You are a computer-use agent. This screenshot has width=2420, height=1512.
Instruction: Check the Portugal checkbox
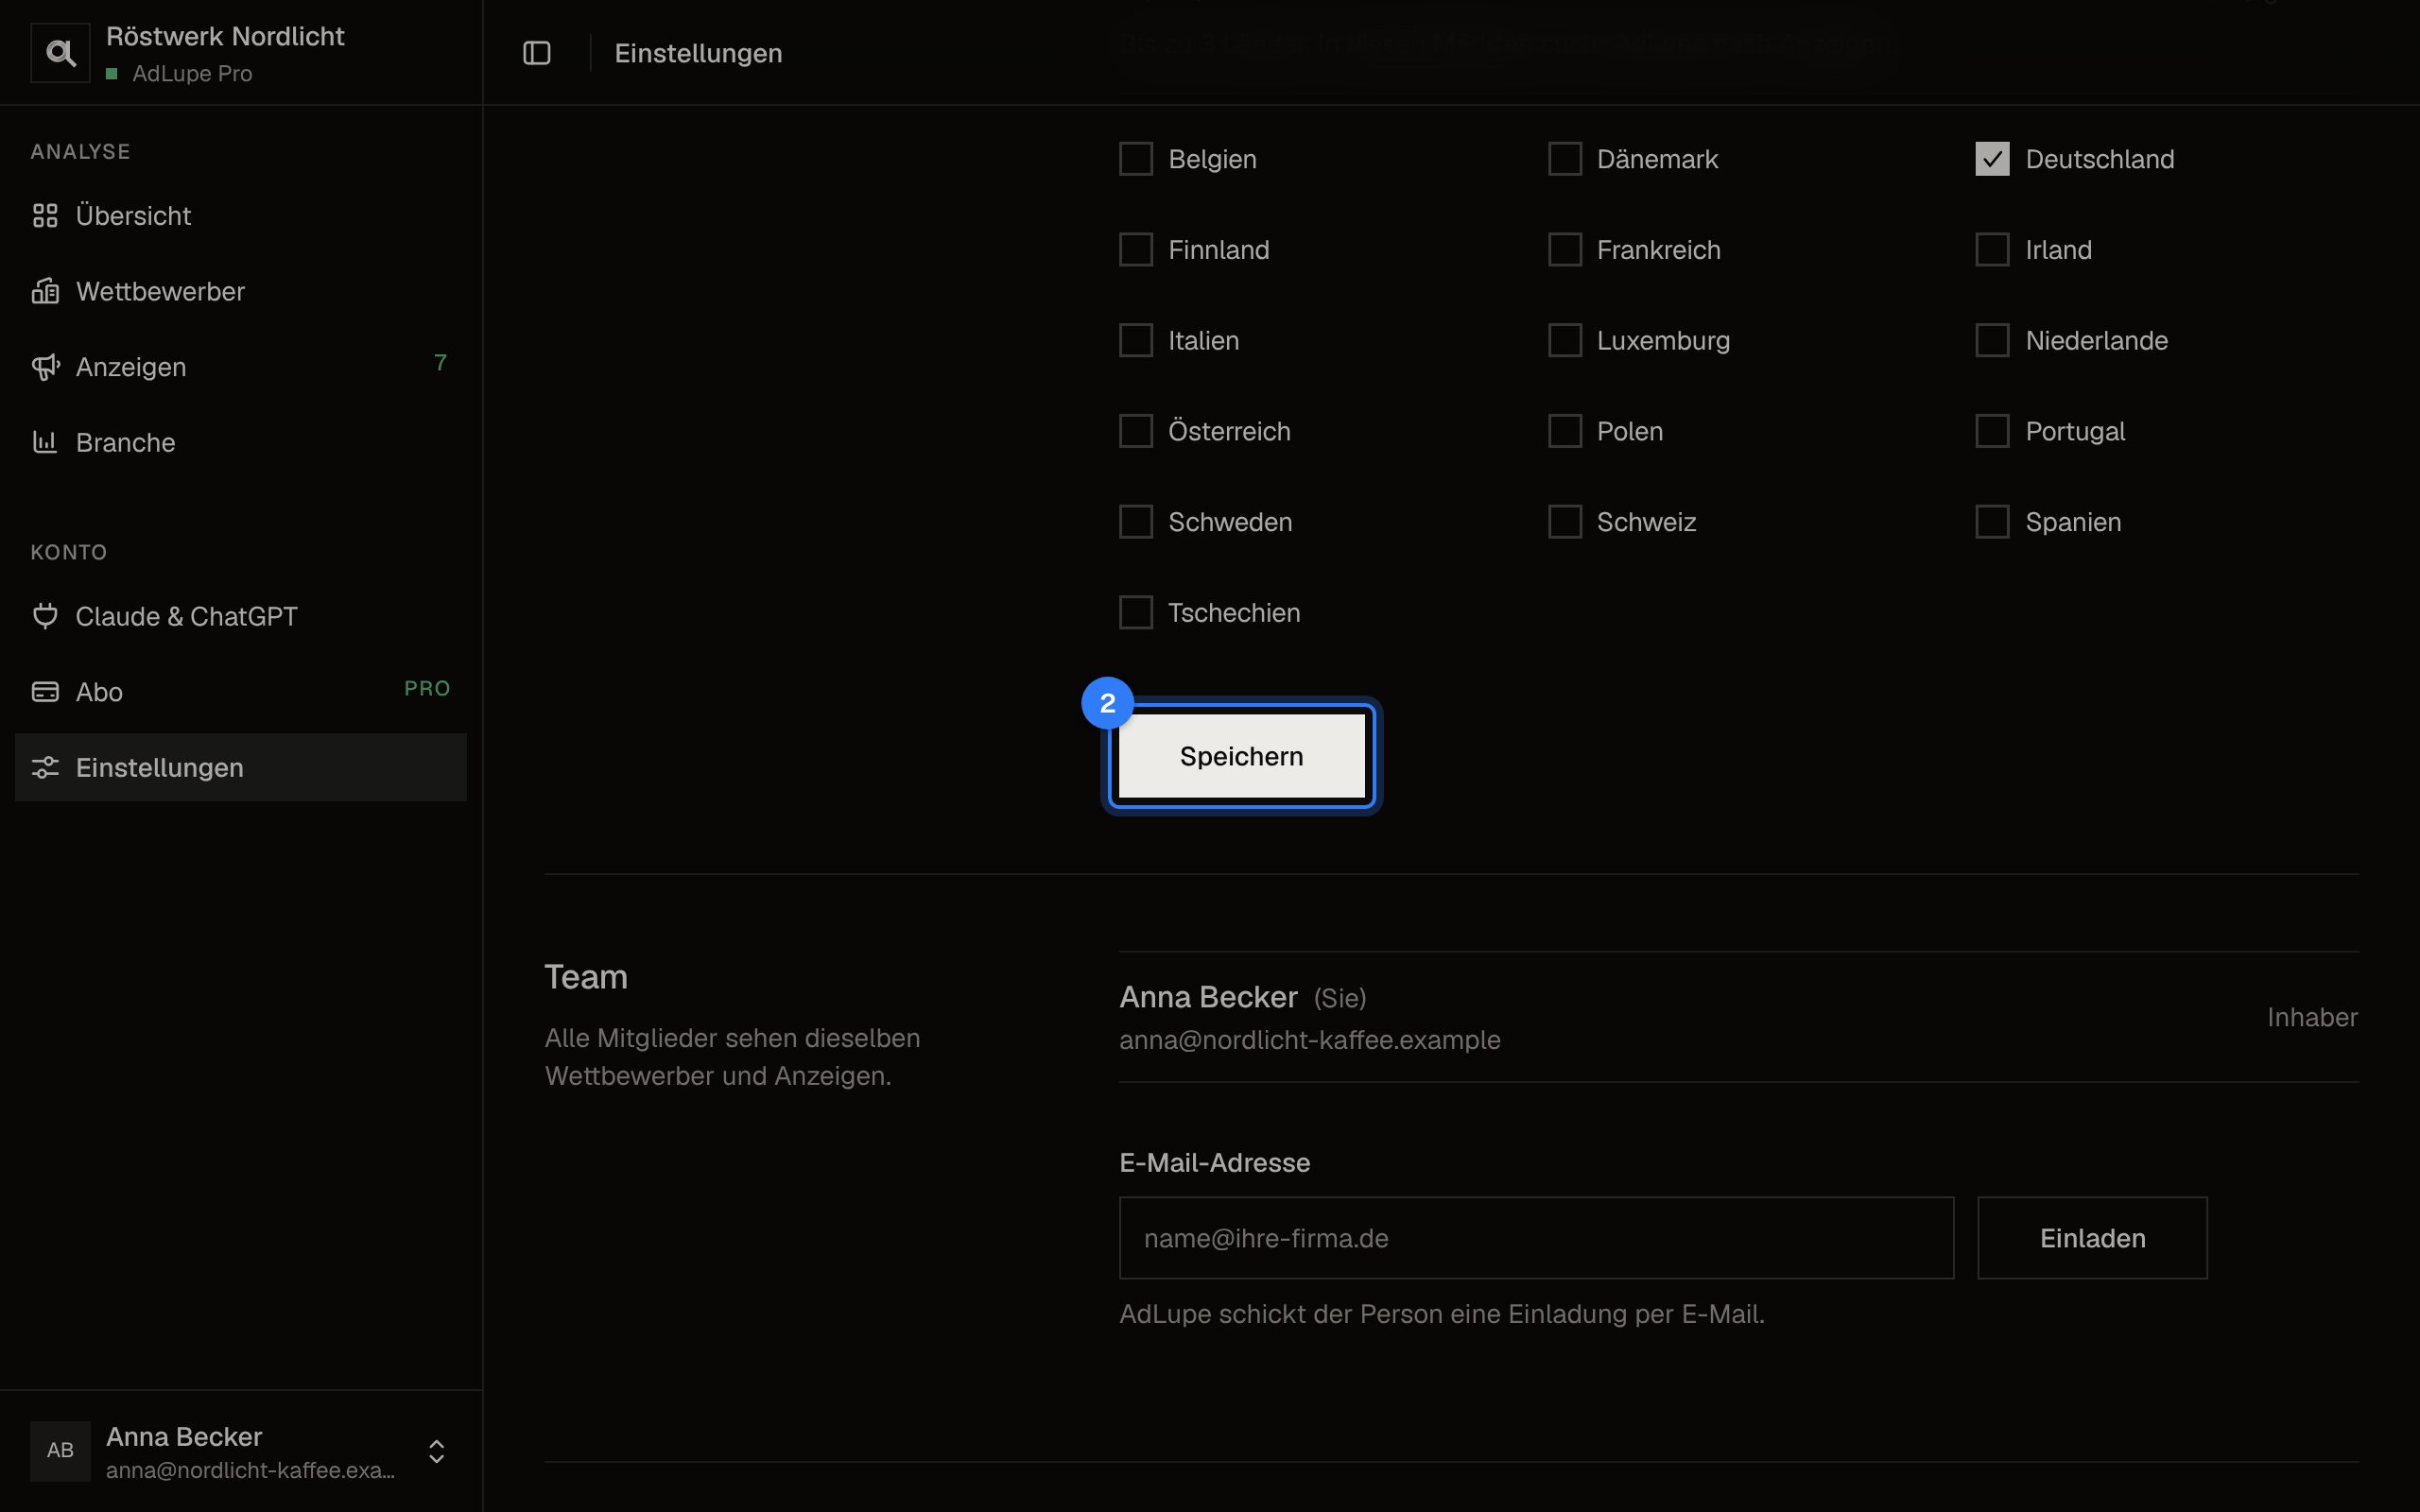(1992, 431)
